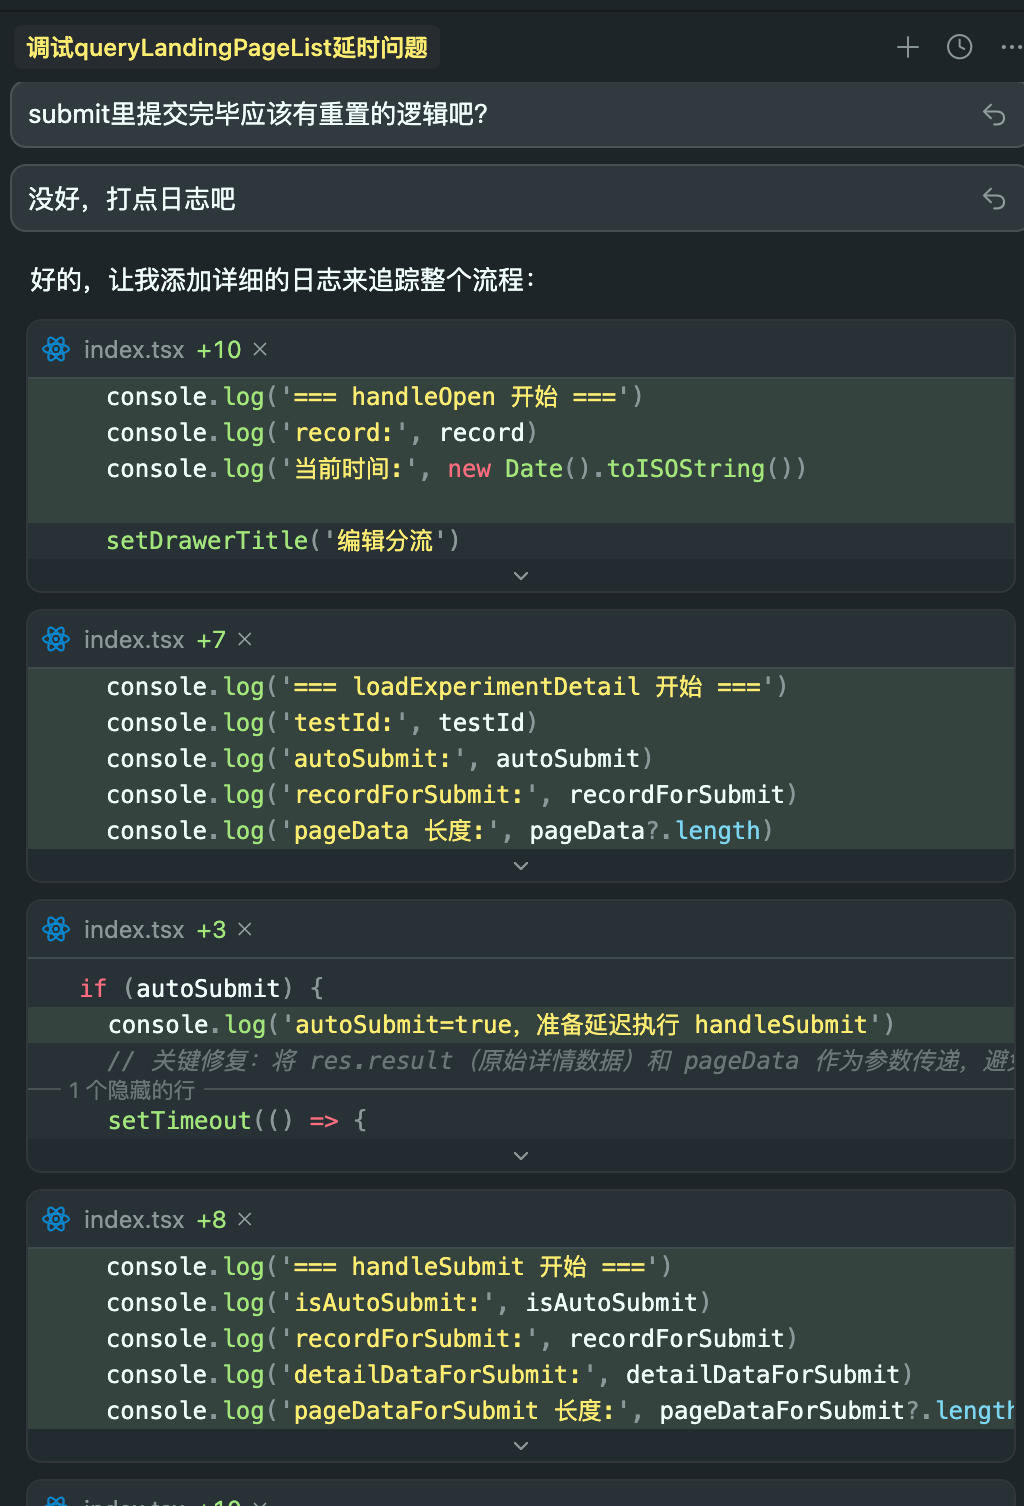Click the +10 diff count label
The width and height of the screenshot is (1024, 1506).
coord(218,349)
